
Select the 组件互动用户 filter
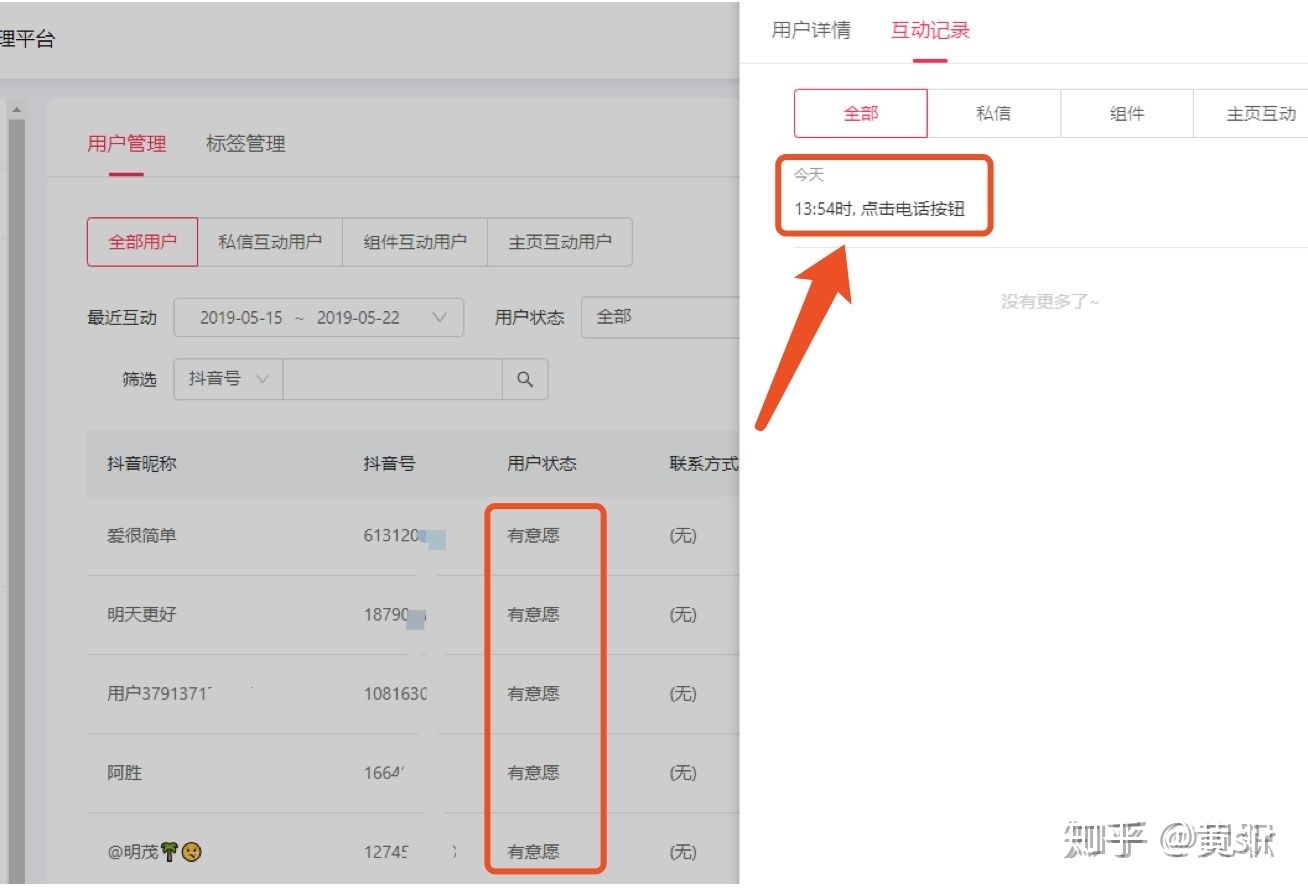[415, 242]
